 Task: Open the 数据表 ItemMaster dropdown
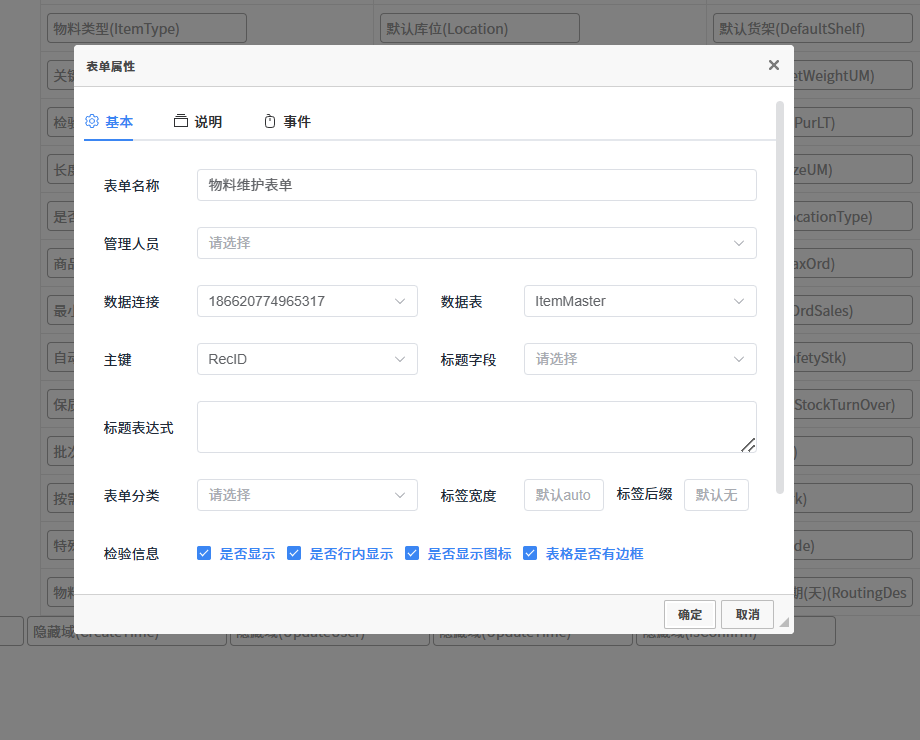(x=640, y=301)
